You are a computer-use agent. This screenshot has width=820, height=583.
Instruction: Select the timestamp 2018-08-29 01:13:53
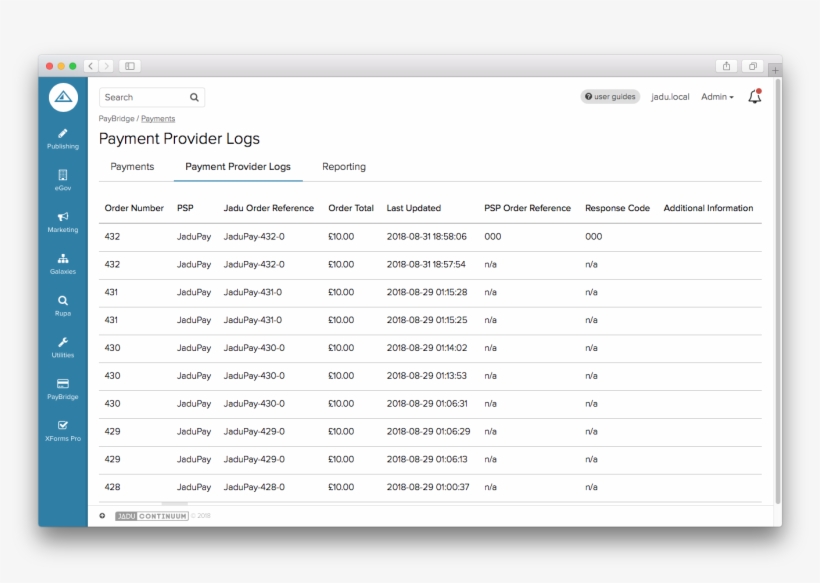click(x=426, y=376)
